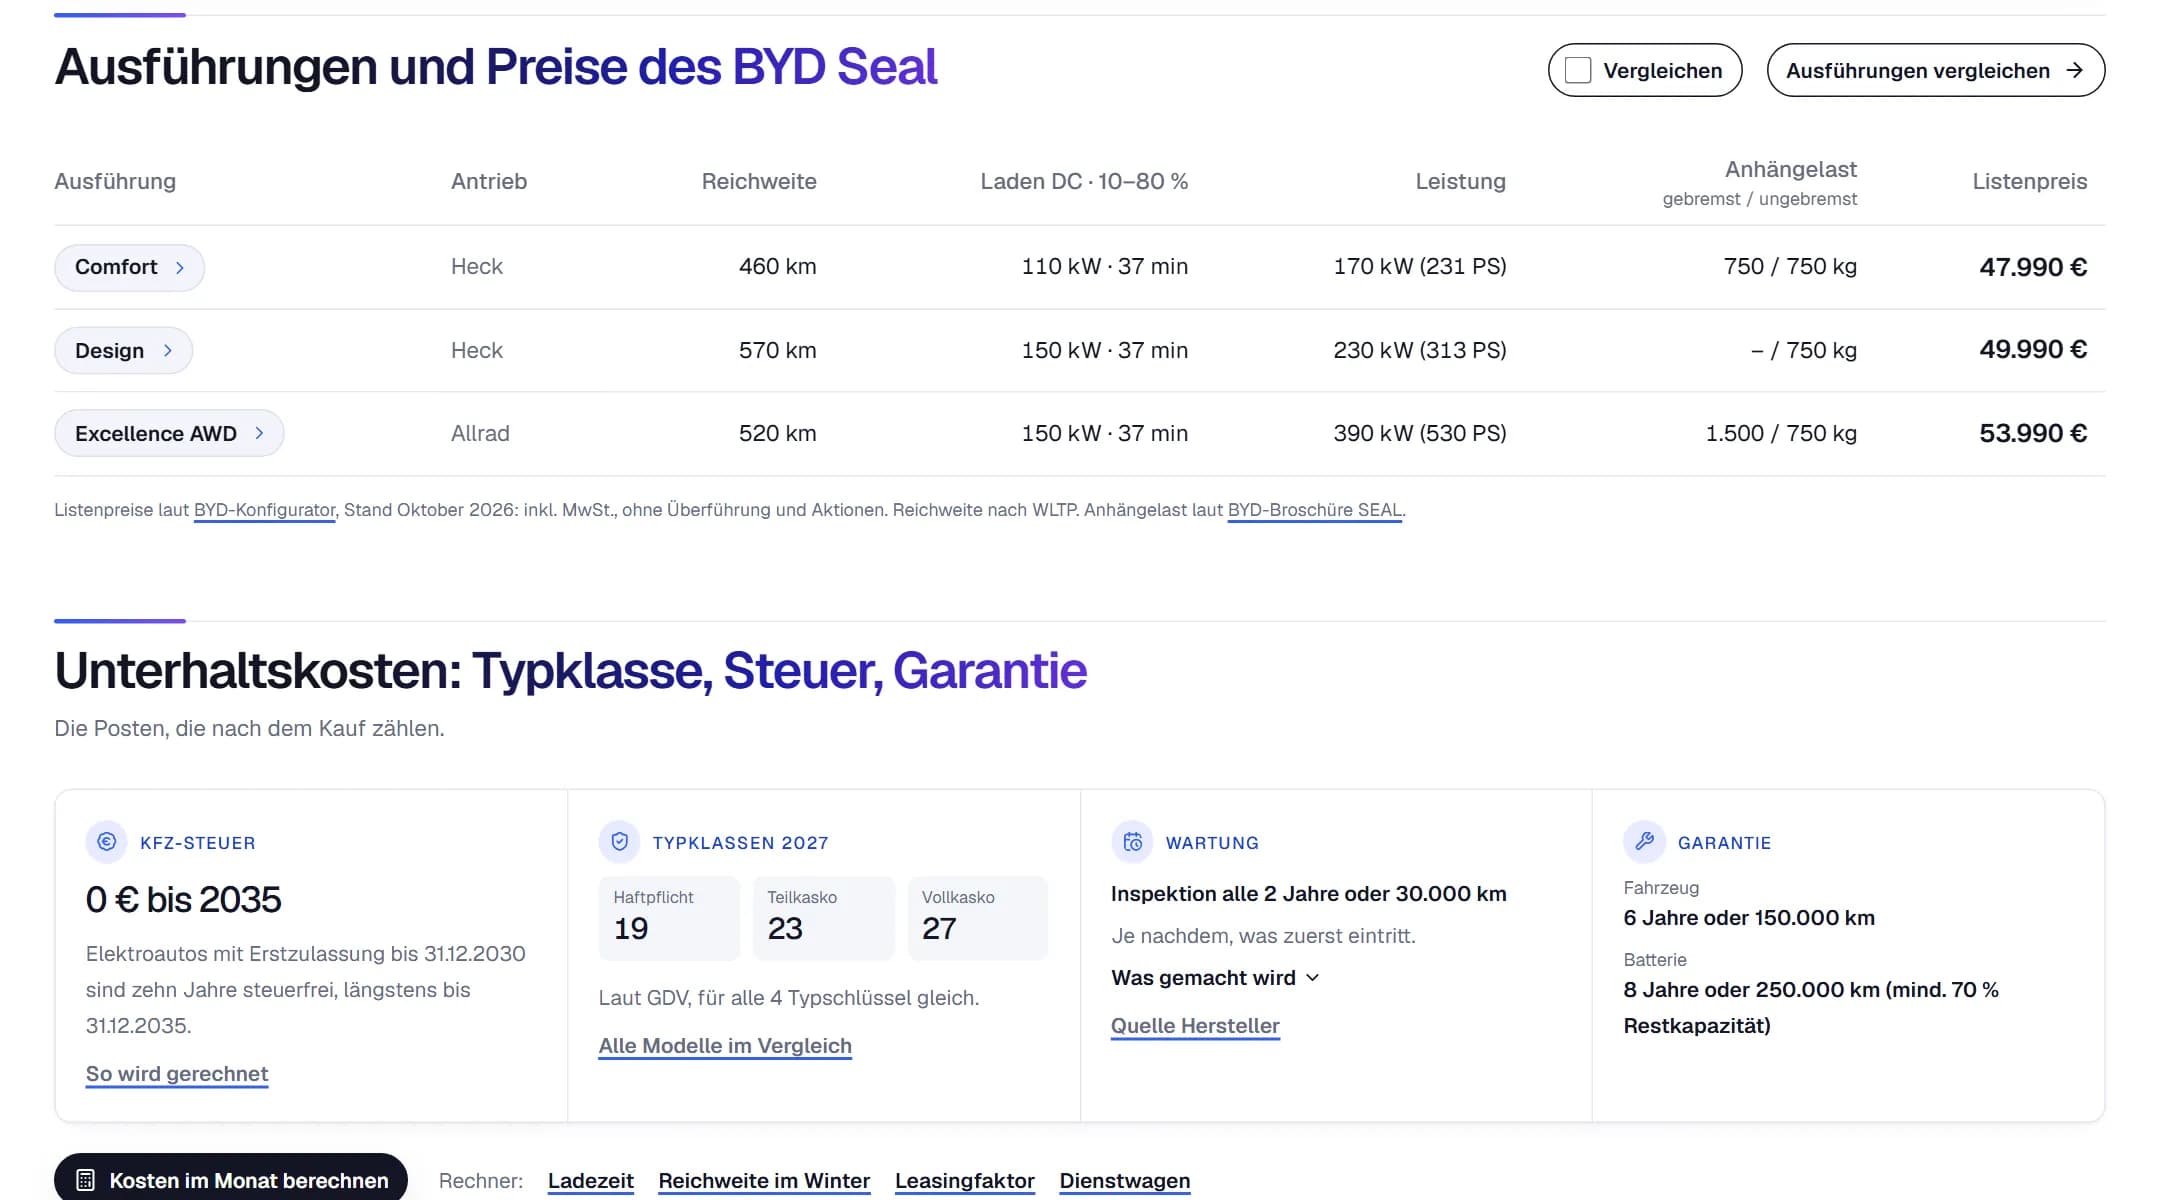Click the price 49.990 €

tap(2033, 350)
